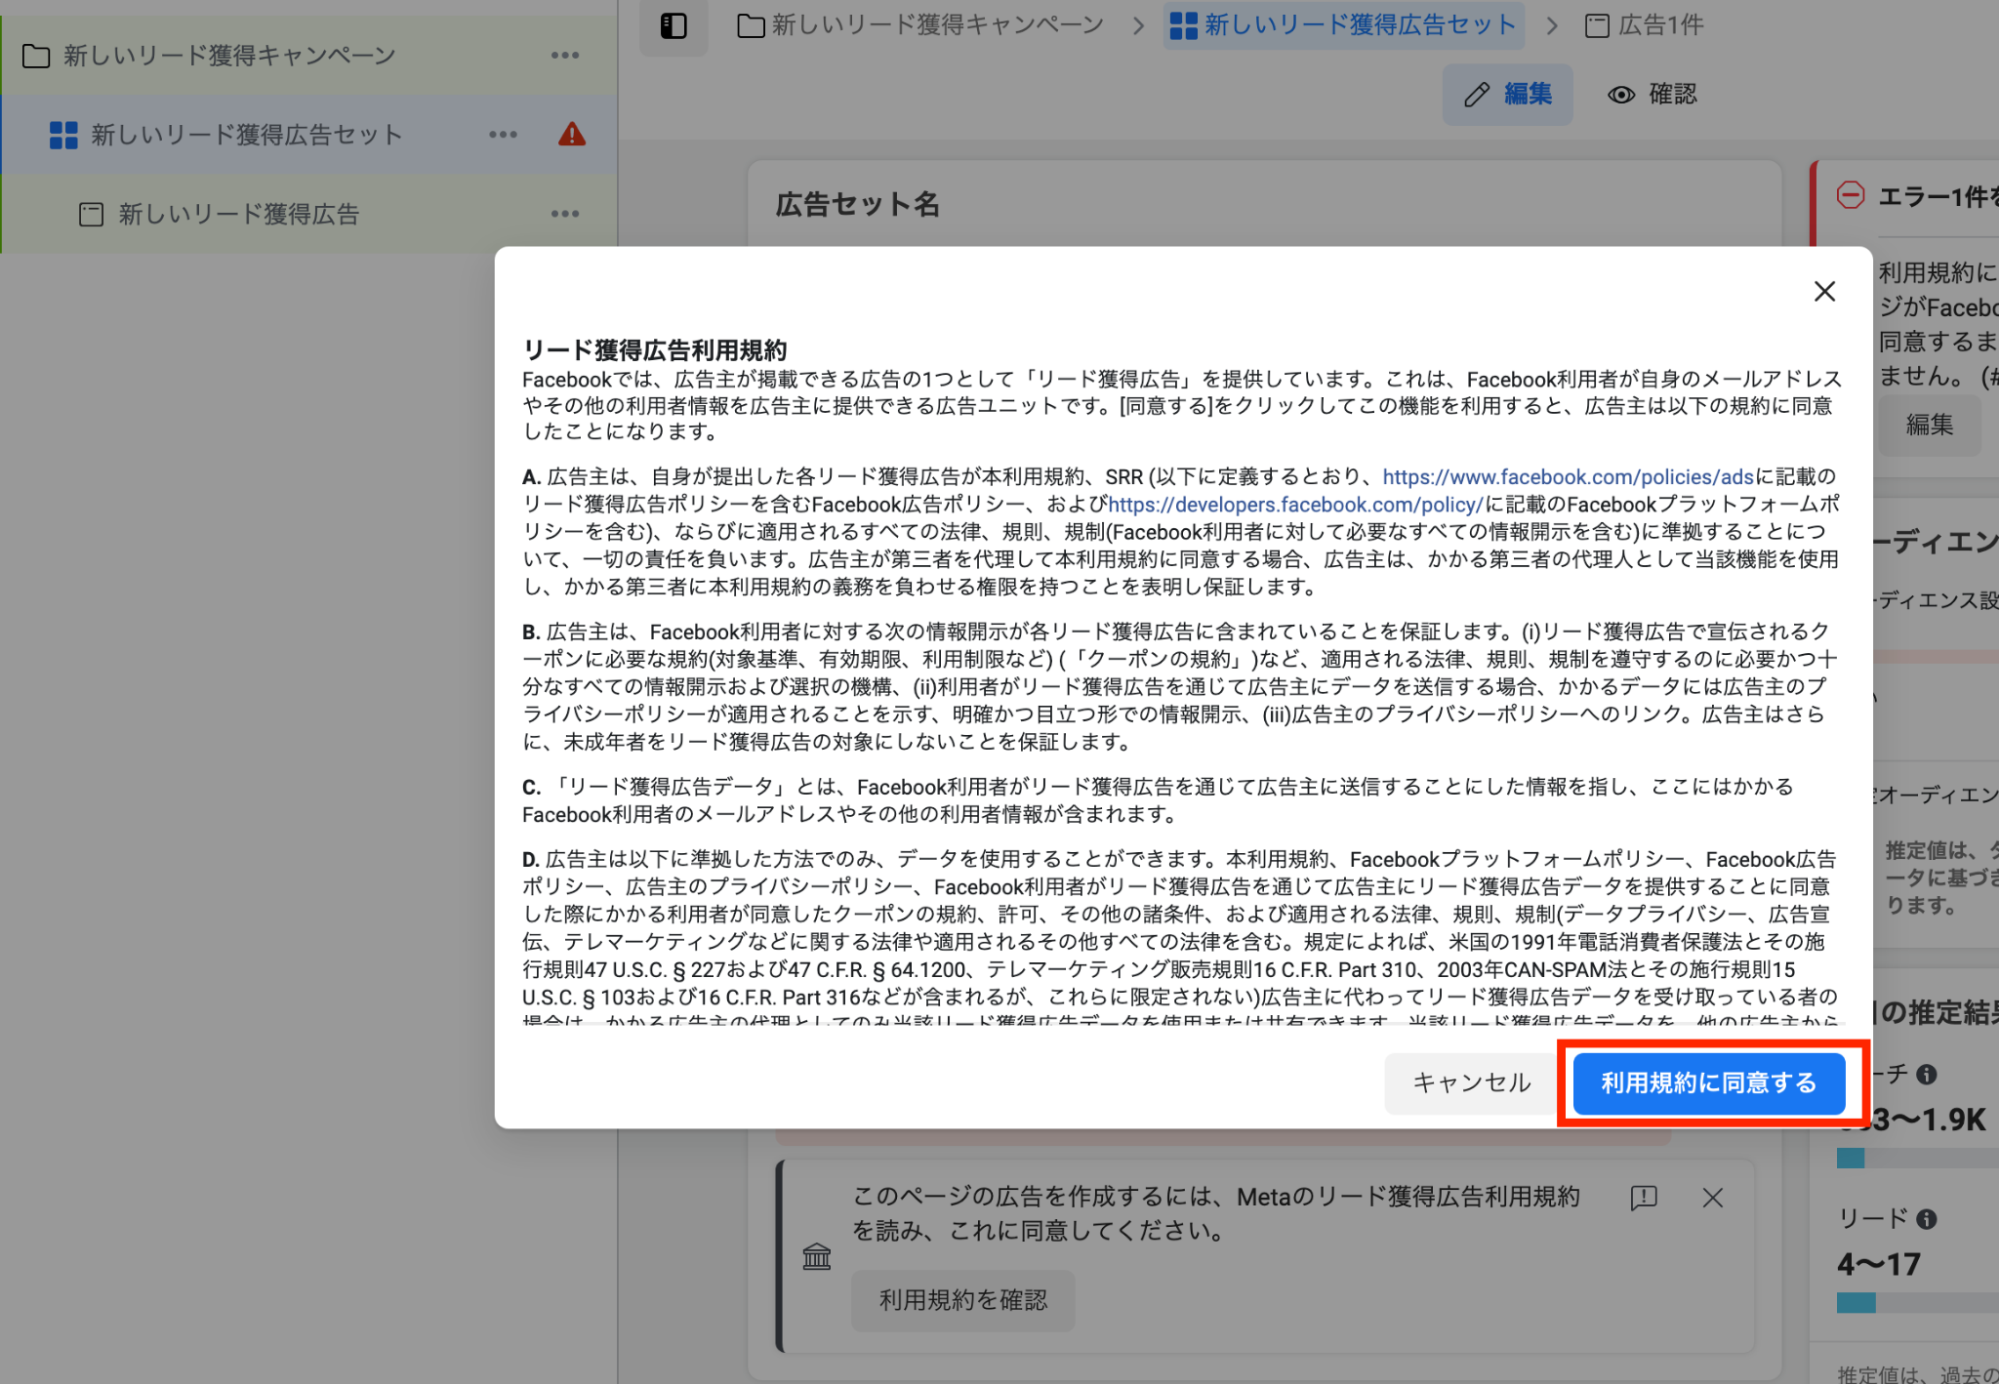Click the 編集 button in the error panel
The width and height of the screenshot is (1999, 1385).
pos(1929,425)
